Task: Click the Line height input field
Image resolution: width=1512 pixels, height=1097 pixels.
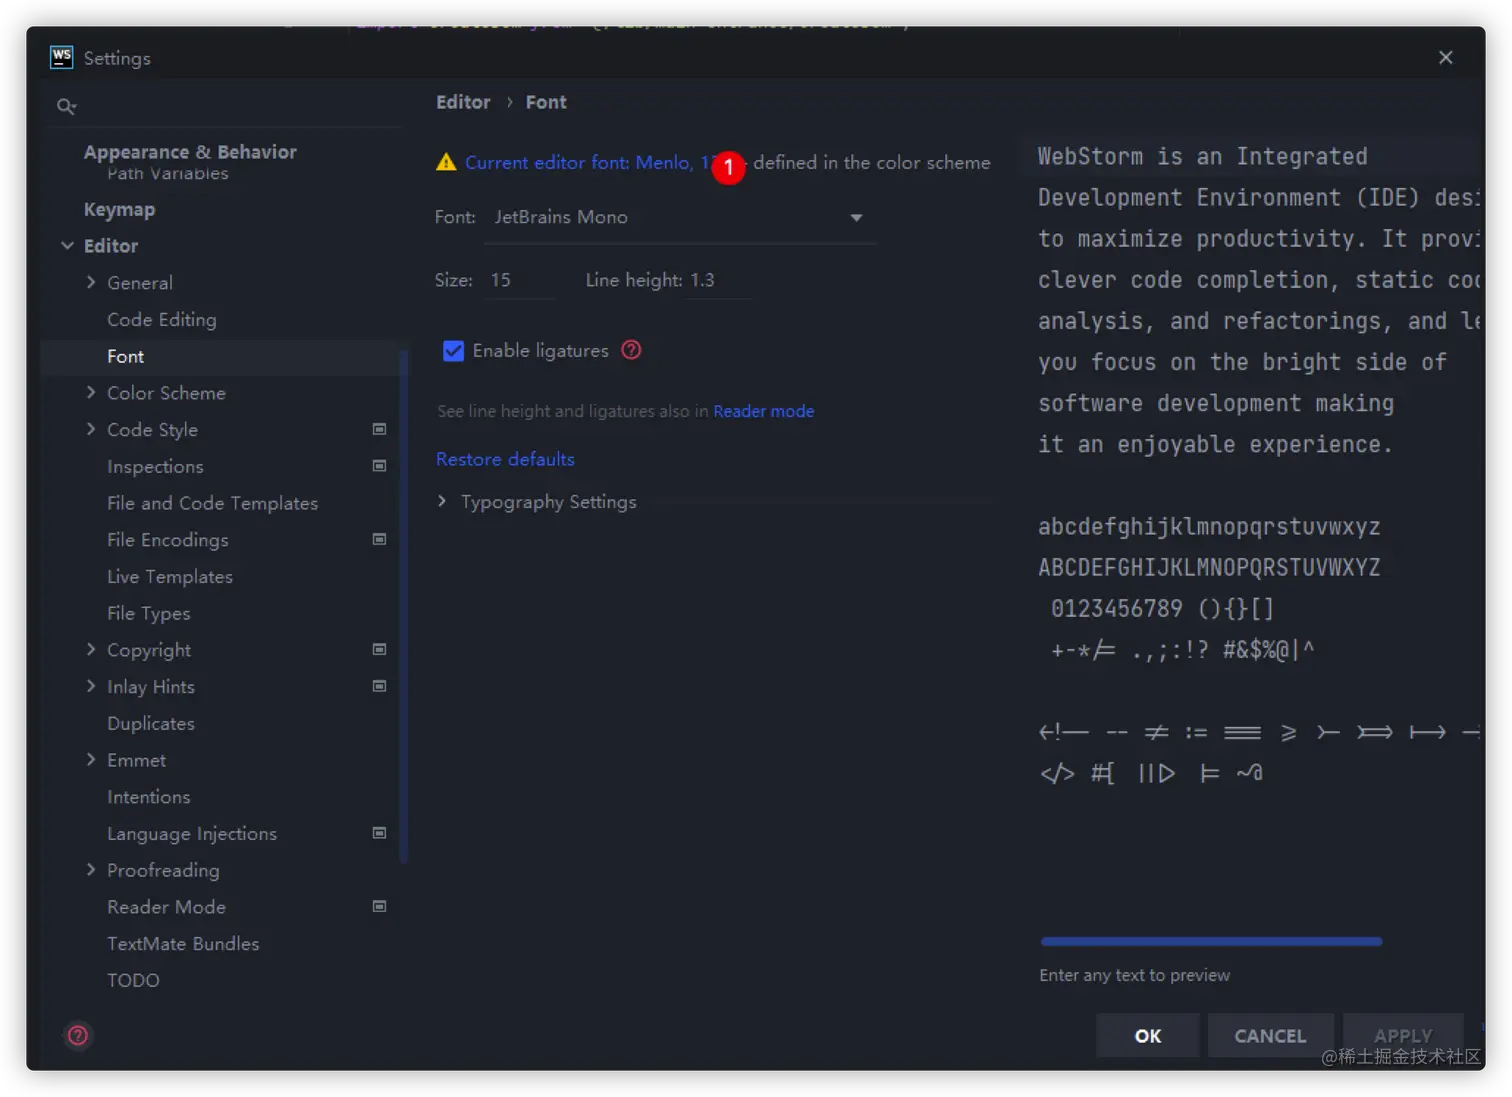Action: click(x=718, y=281)
